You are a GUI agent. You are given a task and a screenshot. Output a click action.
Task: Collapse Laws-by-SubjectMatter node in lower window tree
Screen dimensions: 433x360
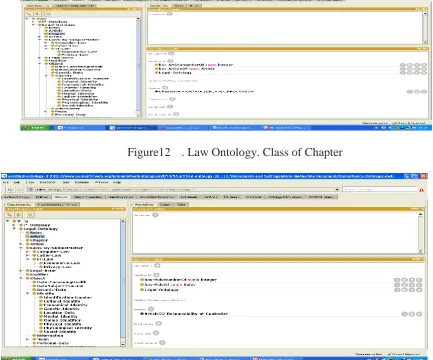[x=21, y=248]
